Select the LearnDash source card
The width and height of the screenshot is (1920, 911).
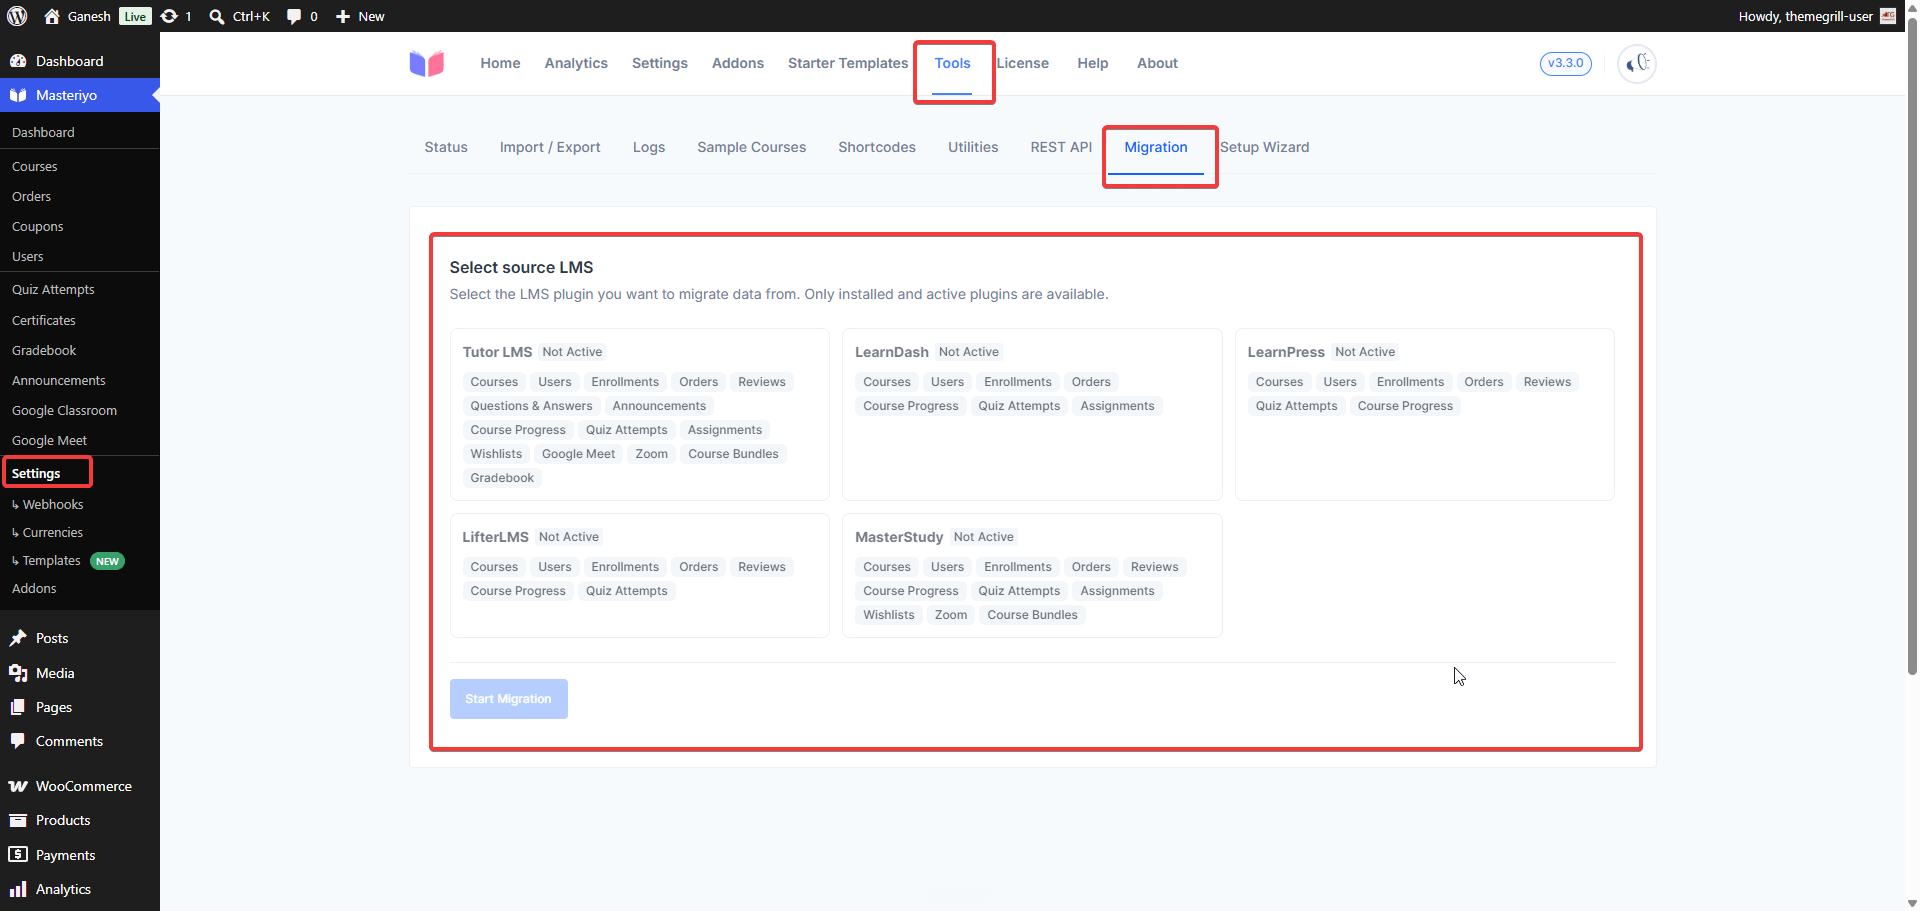[x=1032, y=414]
